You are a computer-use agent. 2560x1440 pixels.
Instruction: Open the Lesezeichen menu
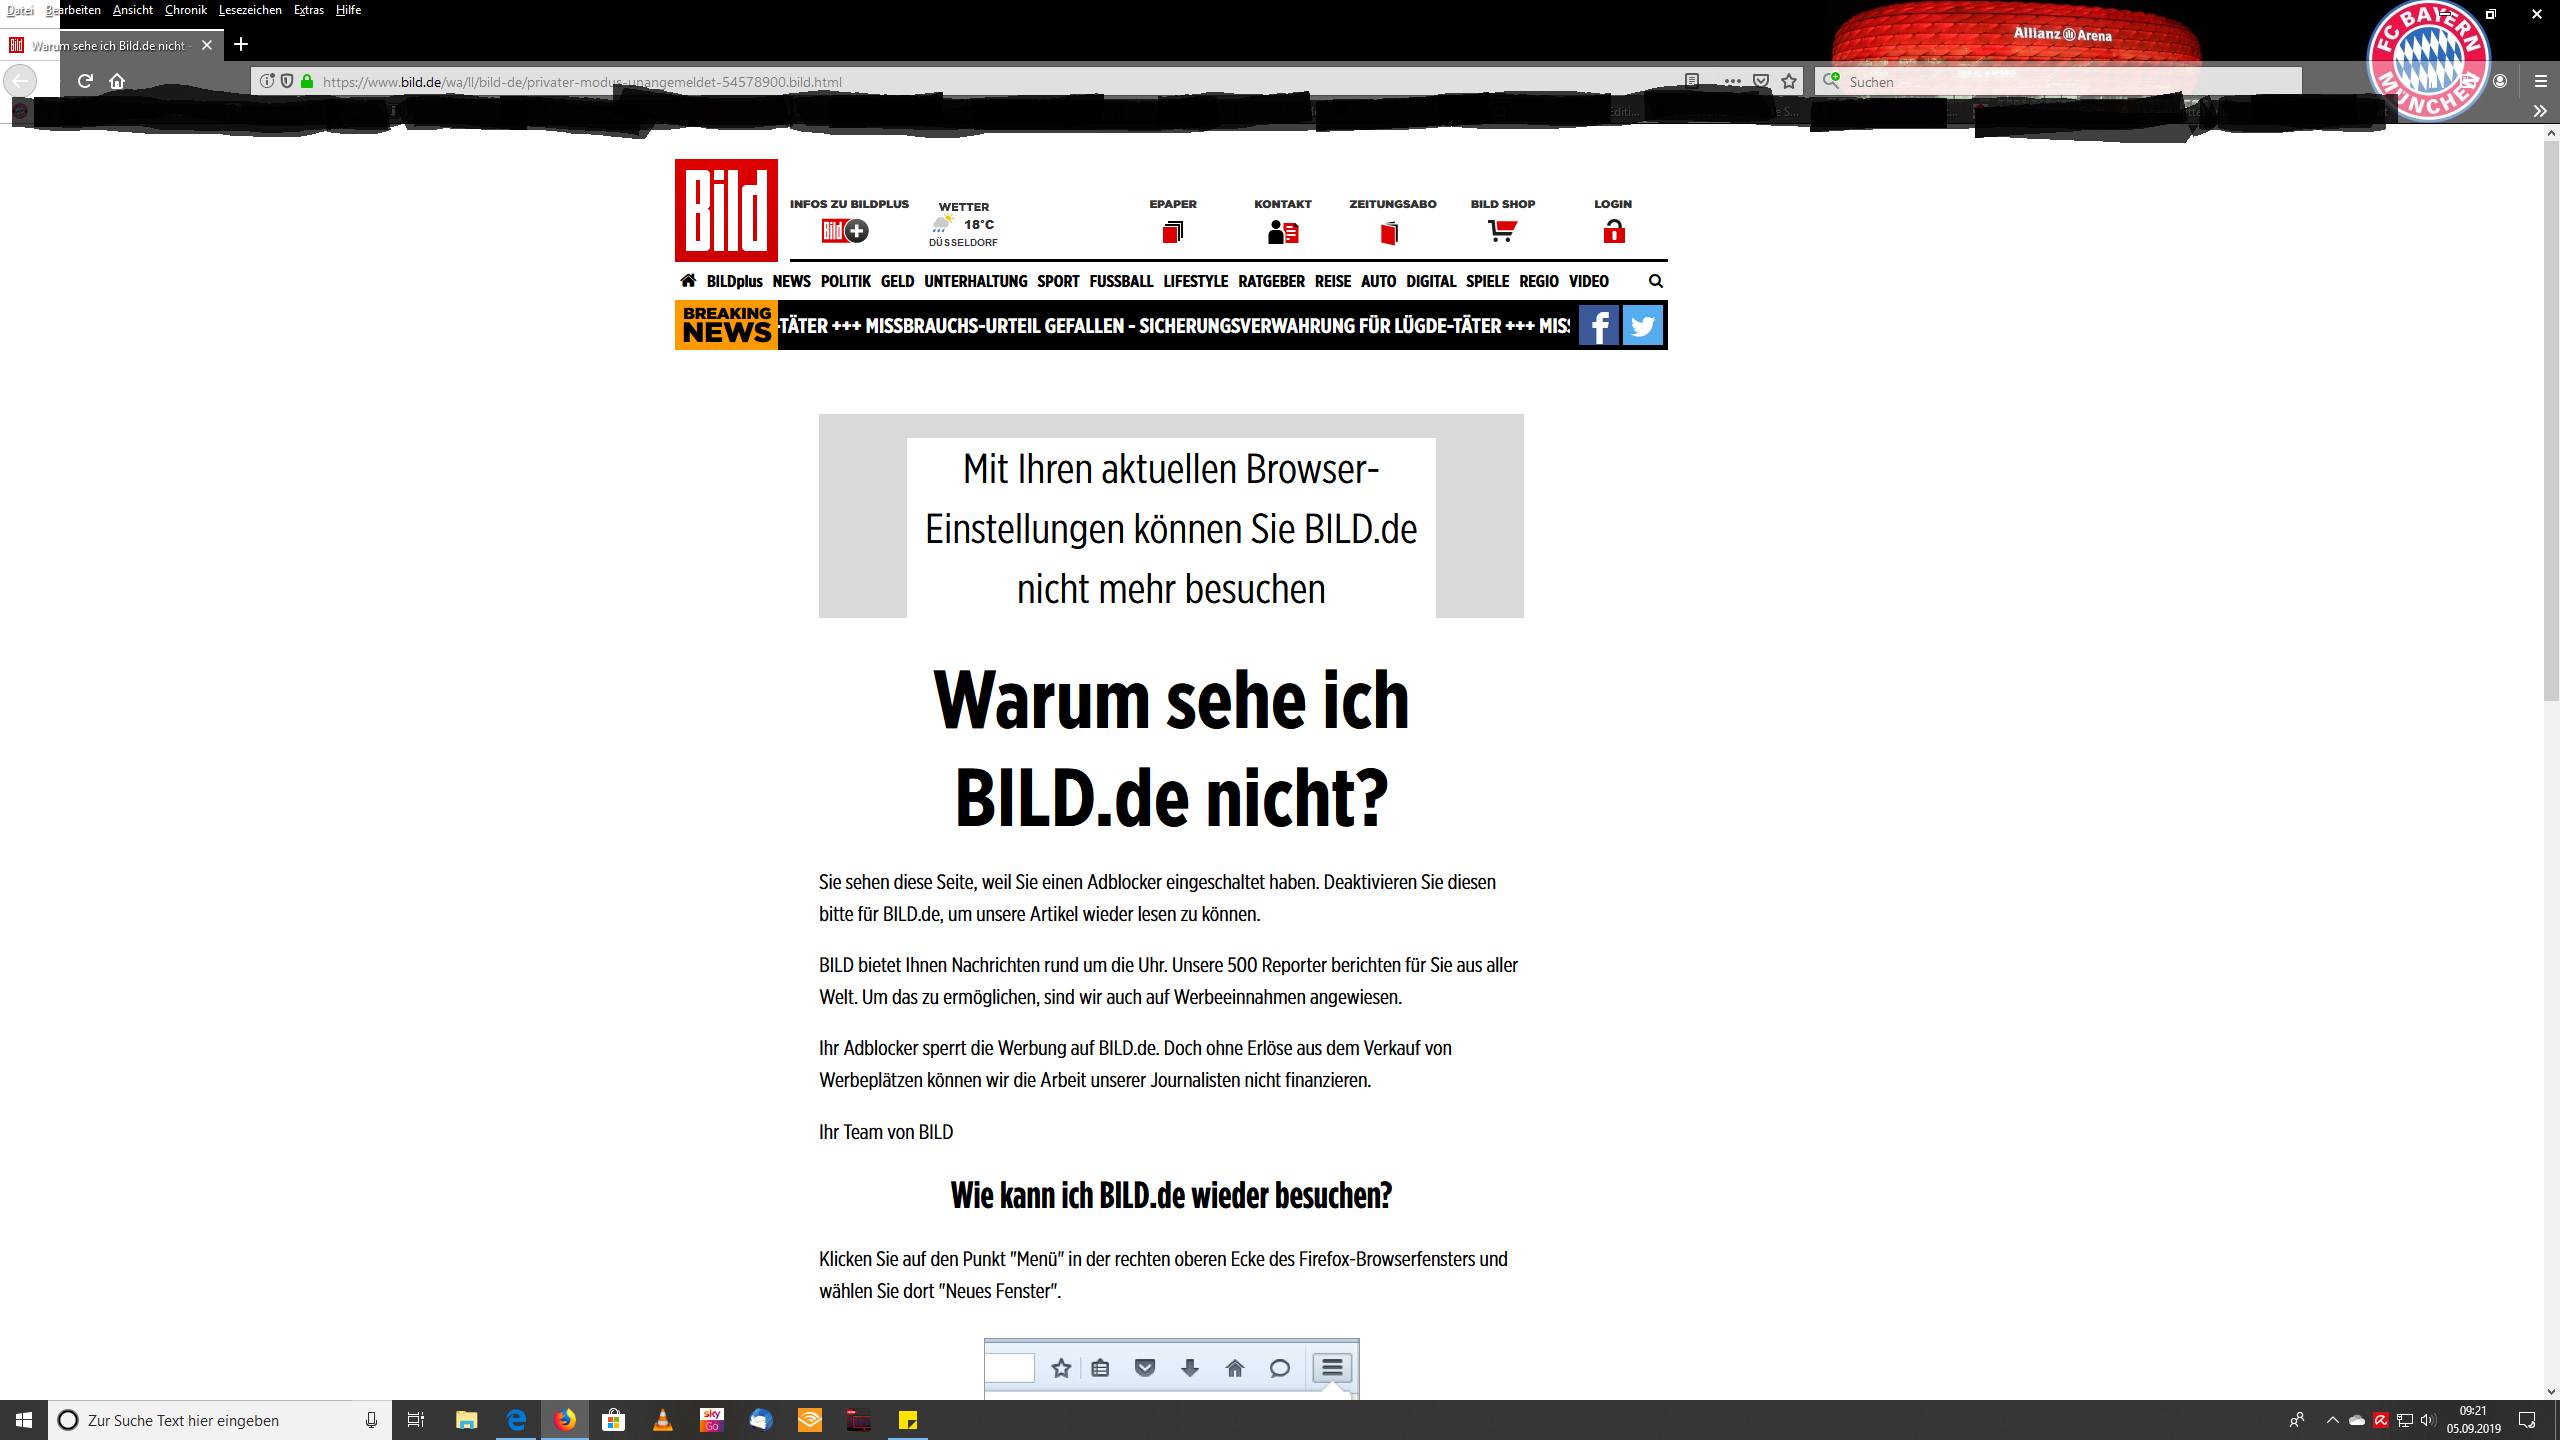249,10
